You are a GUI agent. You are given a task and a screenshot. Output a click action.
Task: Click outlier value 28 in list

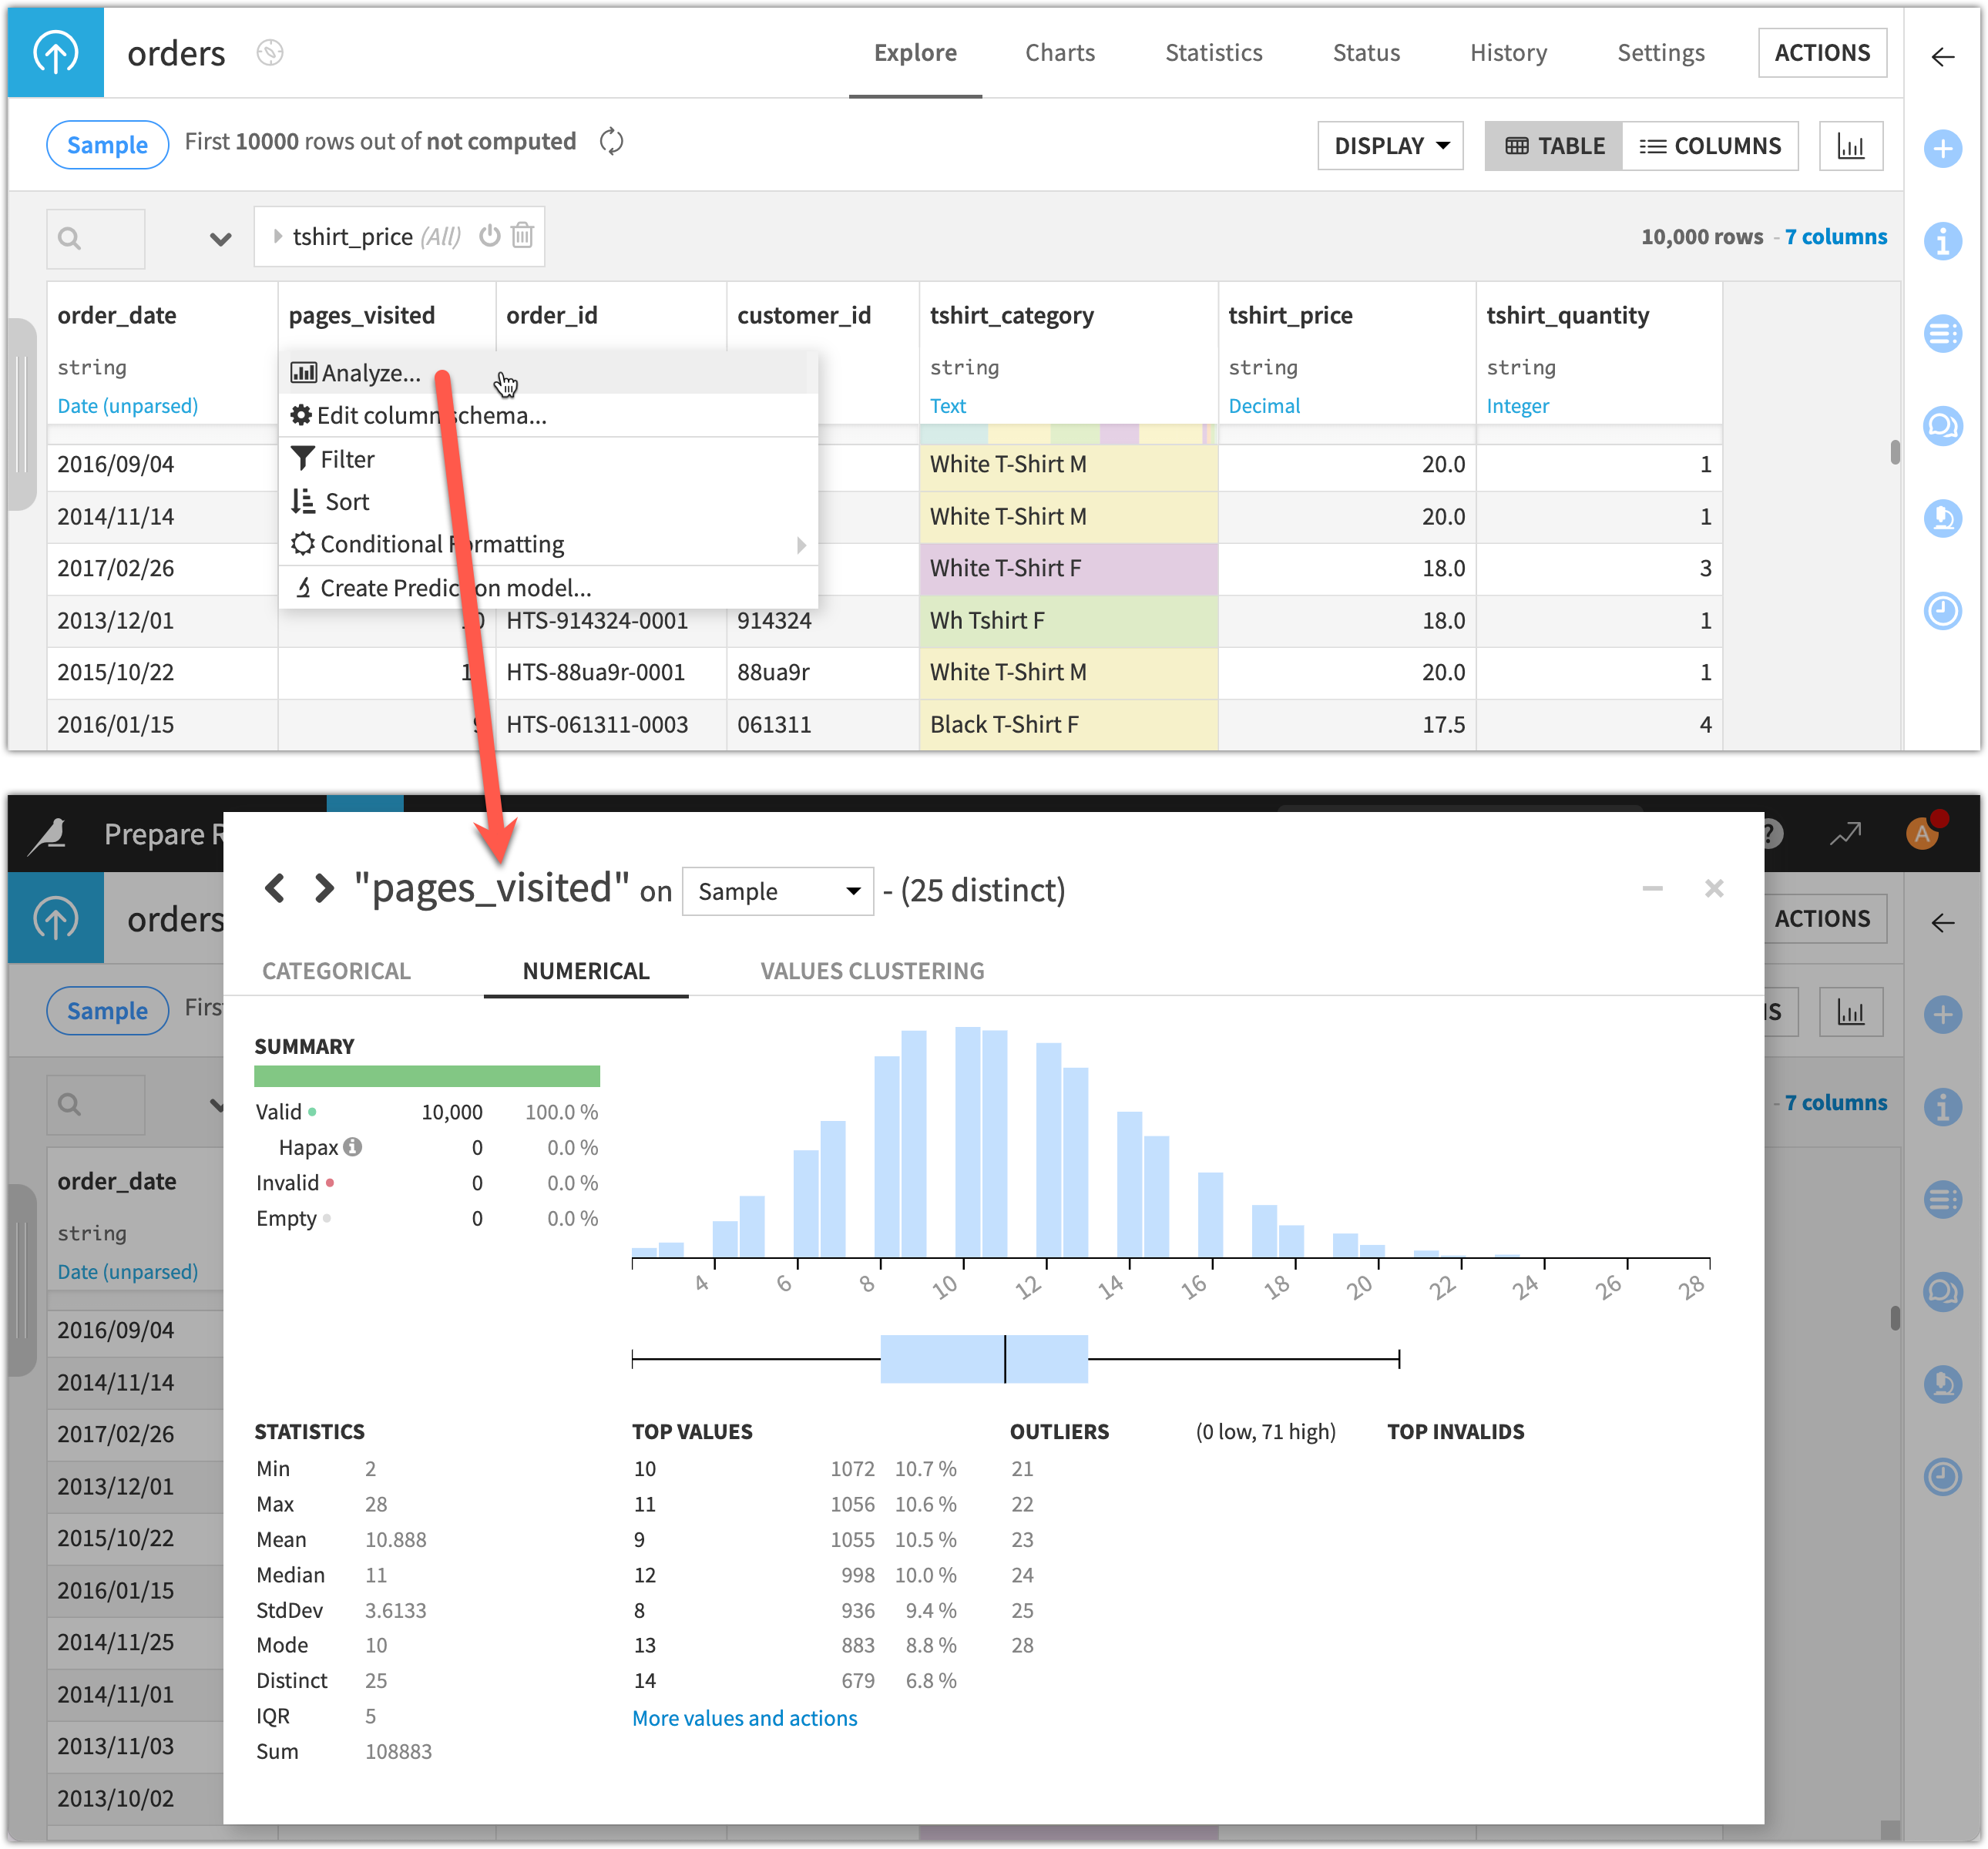tap(1022, 1645)
